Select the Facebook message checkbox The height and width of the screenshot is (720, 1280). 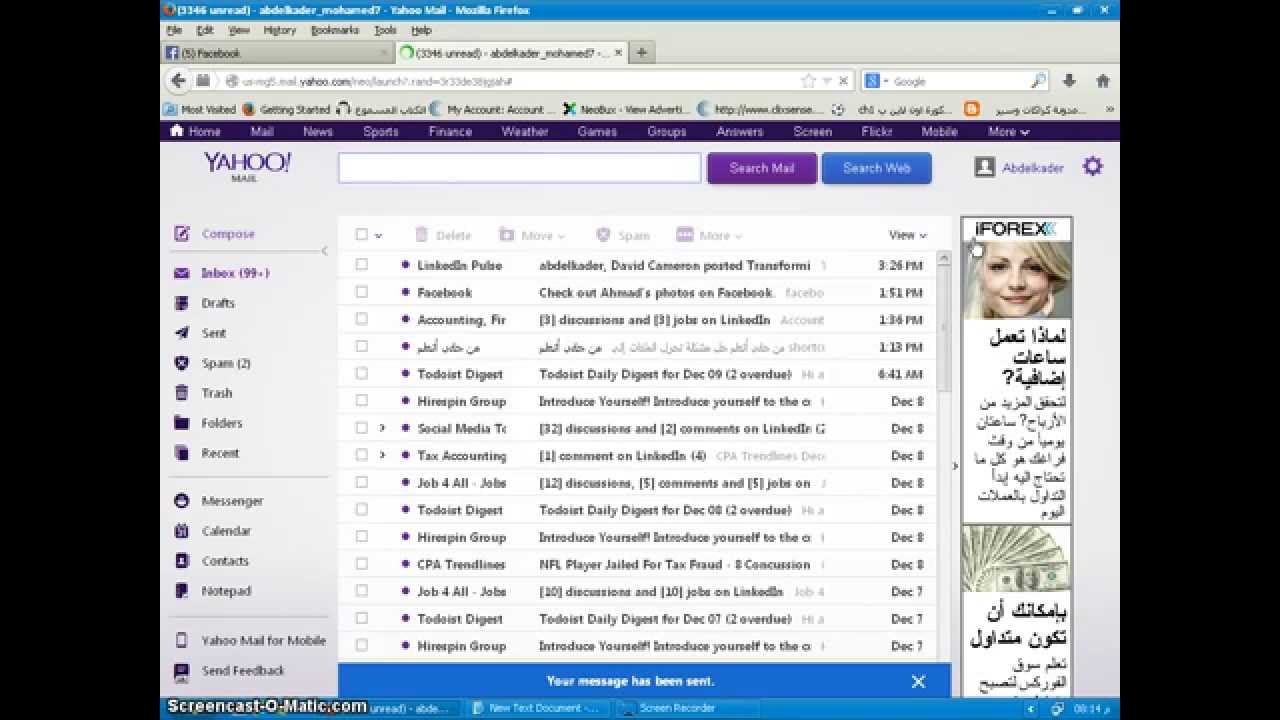(x=362, y=292)
